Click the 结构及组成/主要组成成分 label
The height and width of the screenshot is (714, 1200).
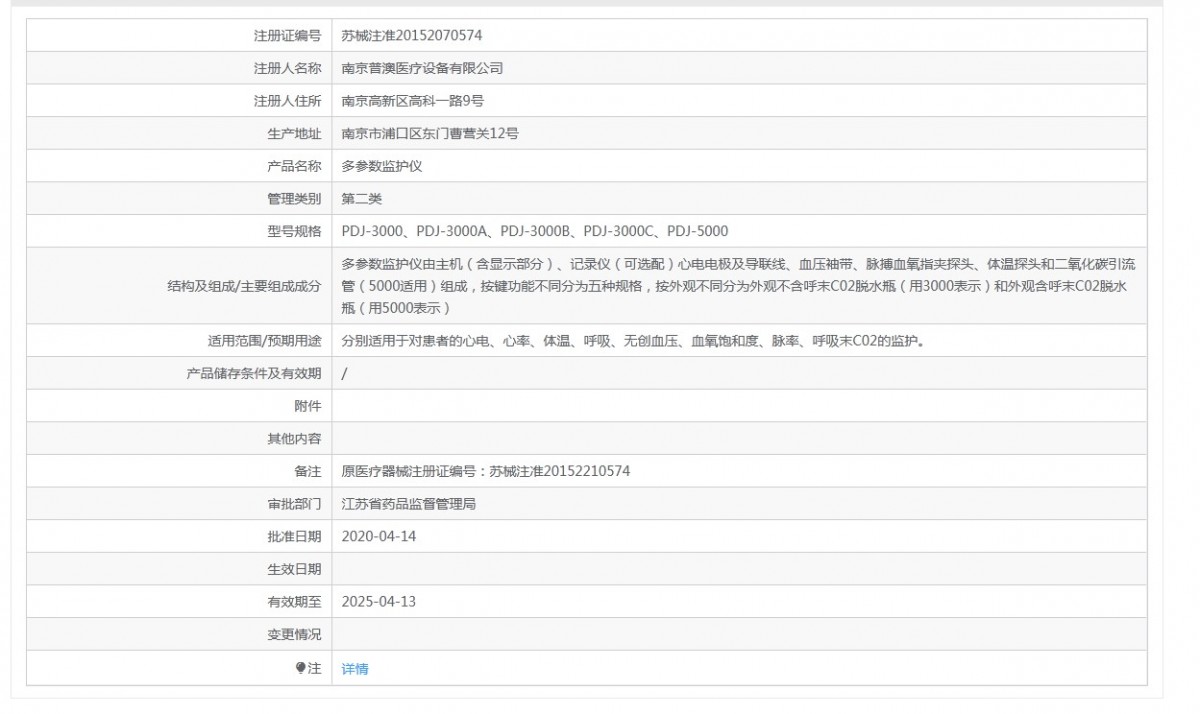pyautogui.click(x=245, y=286)
